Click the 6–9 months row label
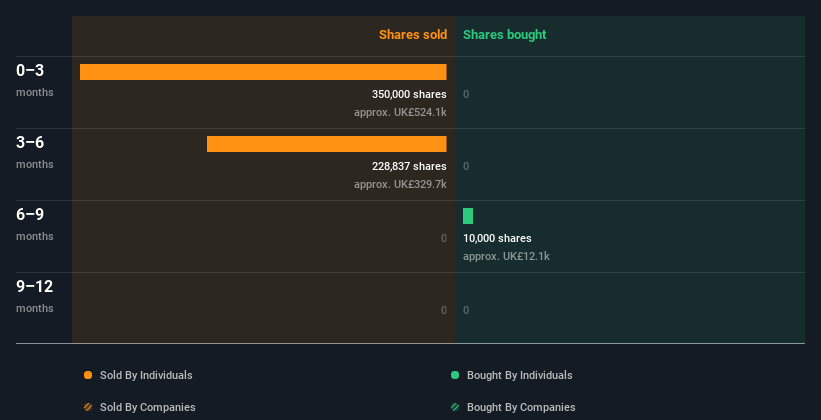Screen dimensions: 821x420 pos(35,224)
